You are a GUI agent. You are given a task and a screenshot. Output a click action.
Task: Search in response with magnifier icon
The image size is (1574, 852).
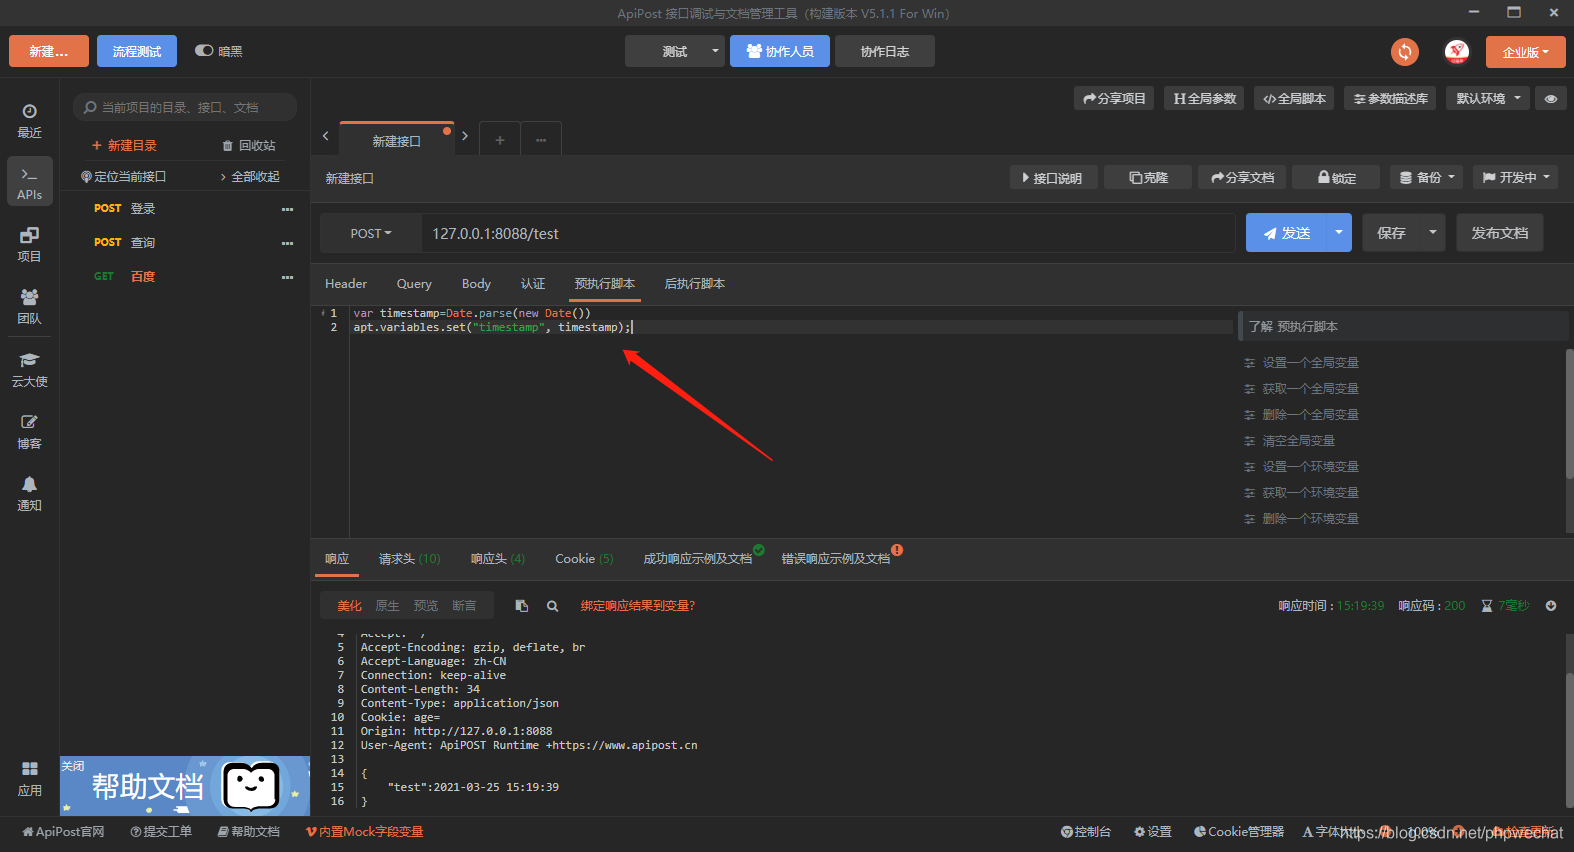552,606
